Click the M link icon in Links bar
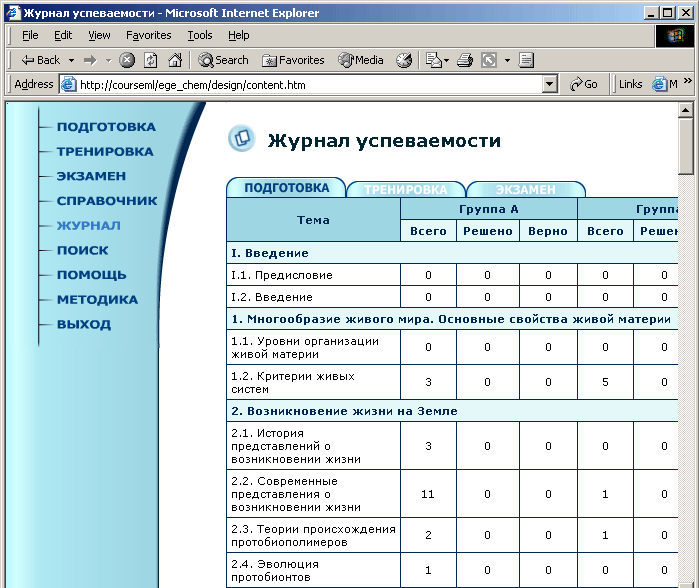Image resolution: width=699 pixels, height=588 pixels. pyautogui.click(x=665, y=84)
